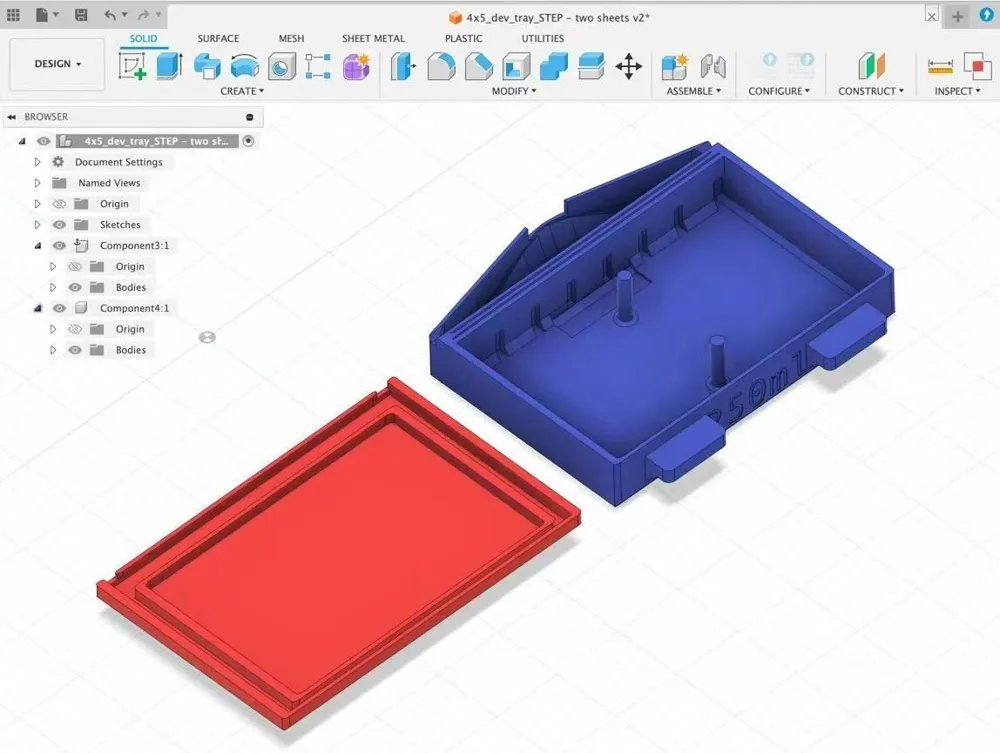Select the Chamfer tool
Image resolution: width=1000 pixels, height=753 pixels.
(x=478, y=66)
